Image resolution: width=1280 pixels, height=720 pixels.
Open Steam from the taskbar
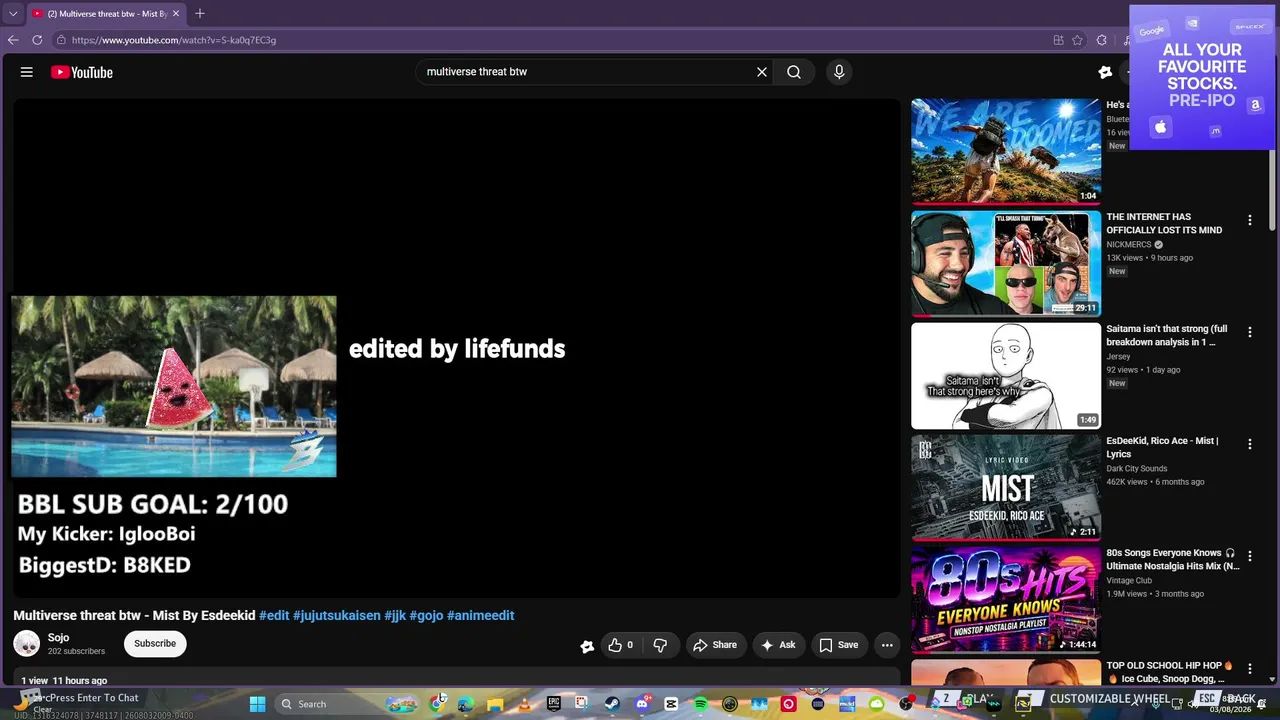612,704
